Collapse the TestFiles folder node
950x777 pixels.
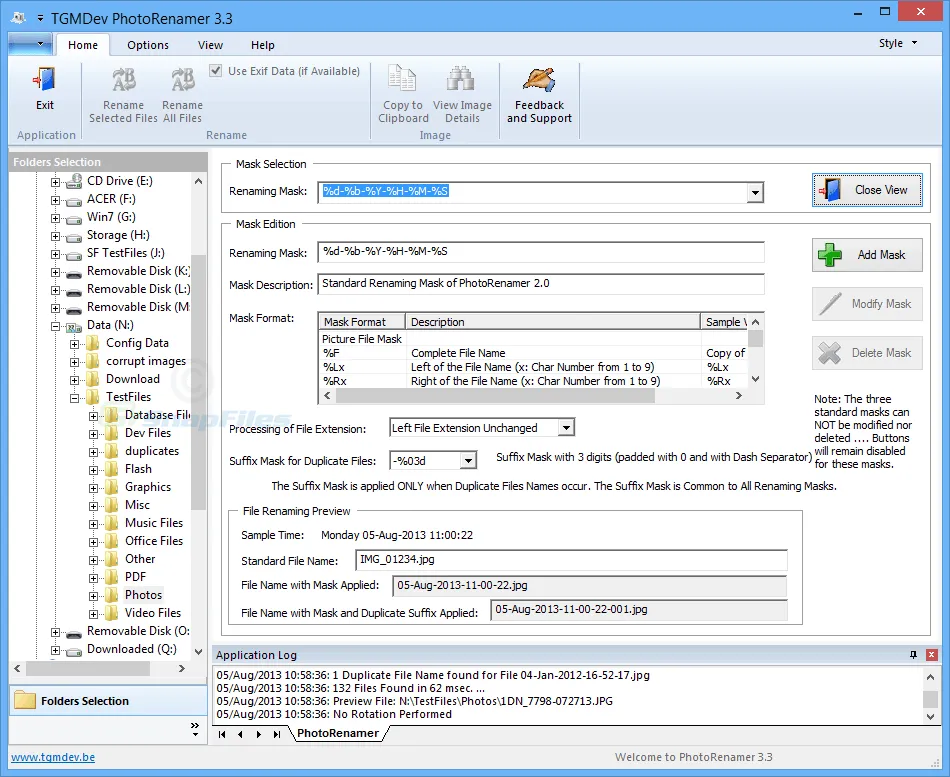74,398
